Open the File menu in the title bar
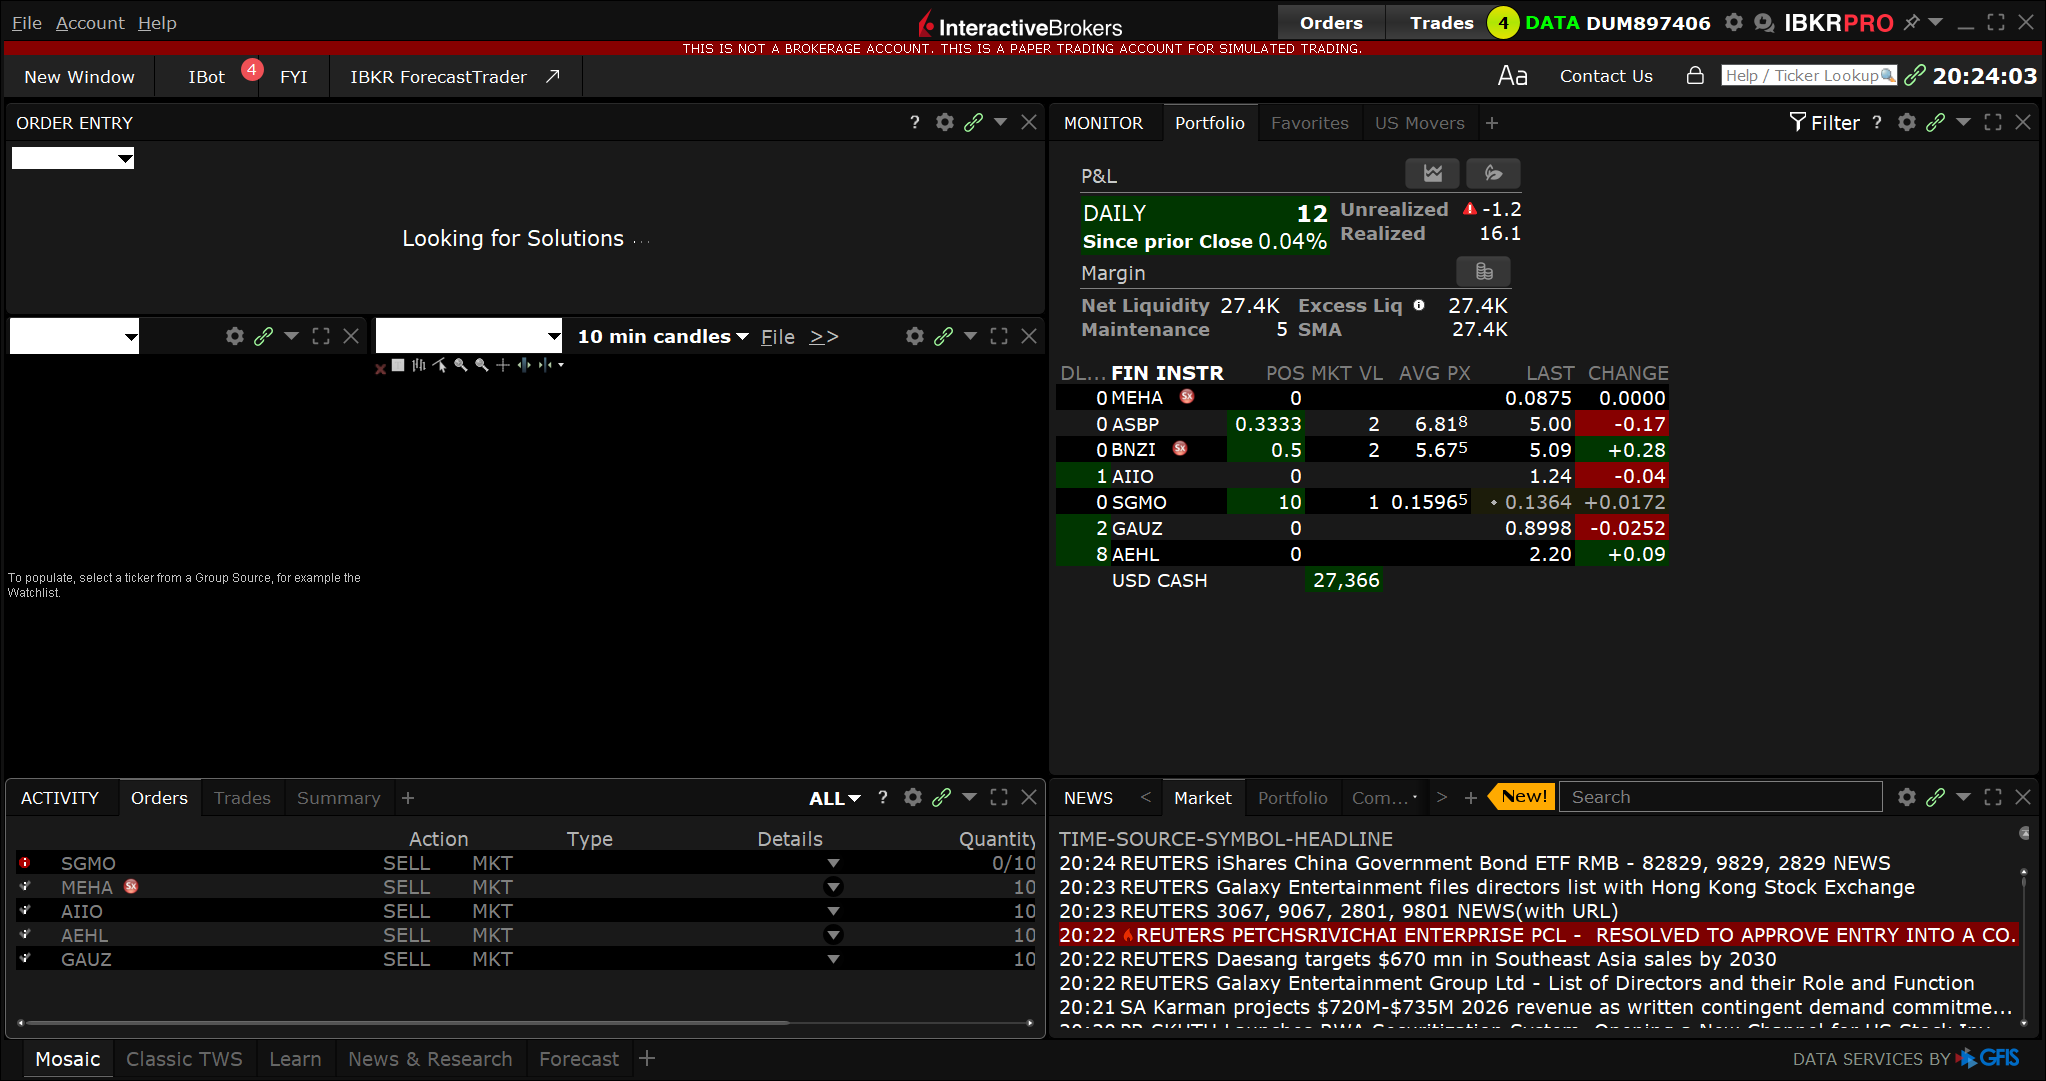The height and width of the screenshot is (1081, 2046). pyautogui.click(x=27, y=22)
